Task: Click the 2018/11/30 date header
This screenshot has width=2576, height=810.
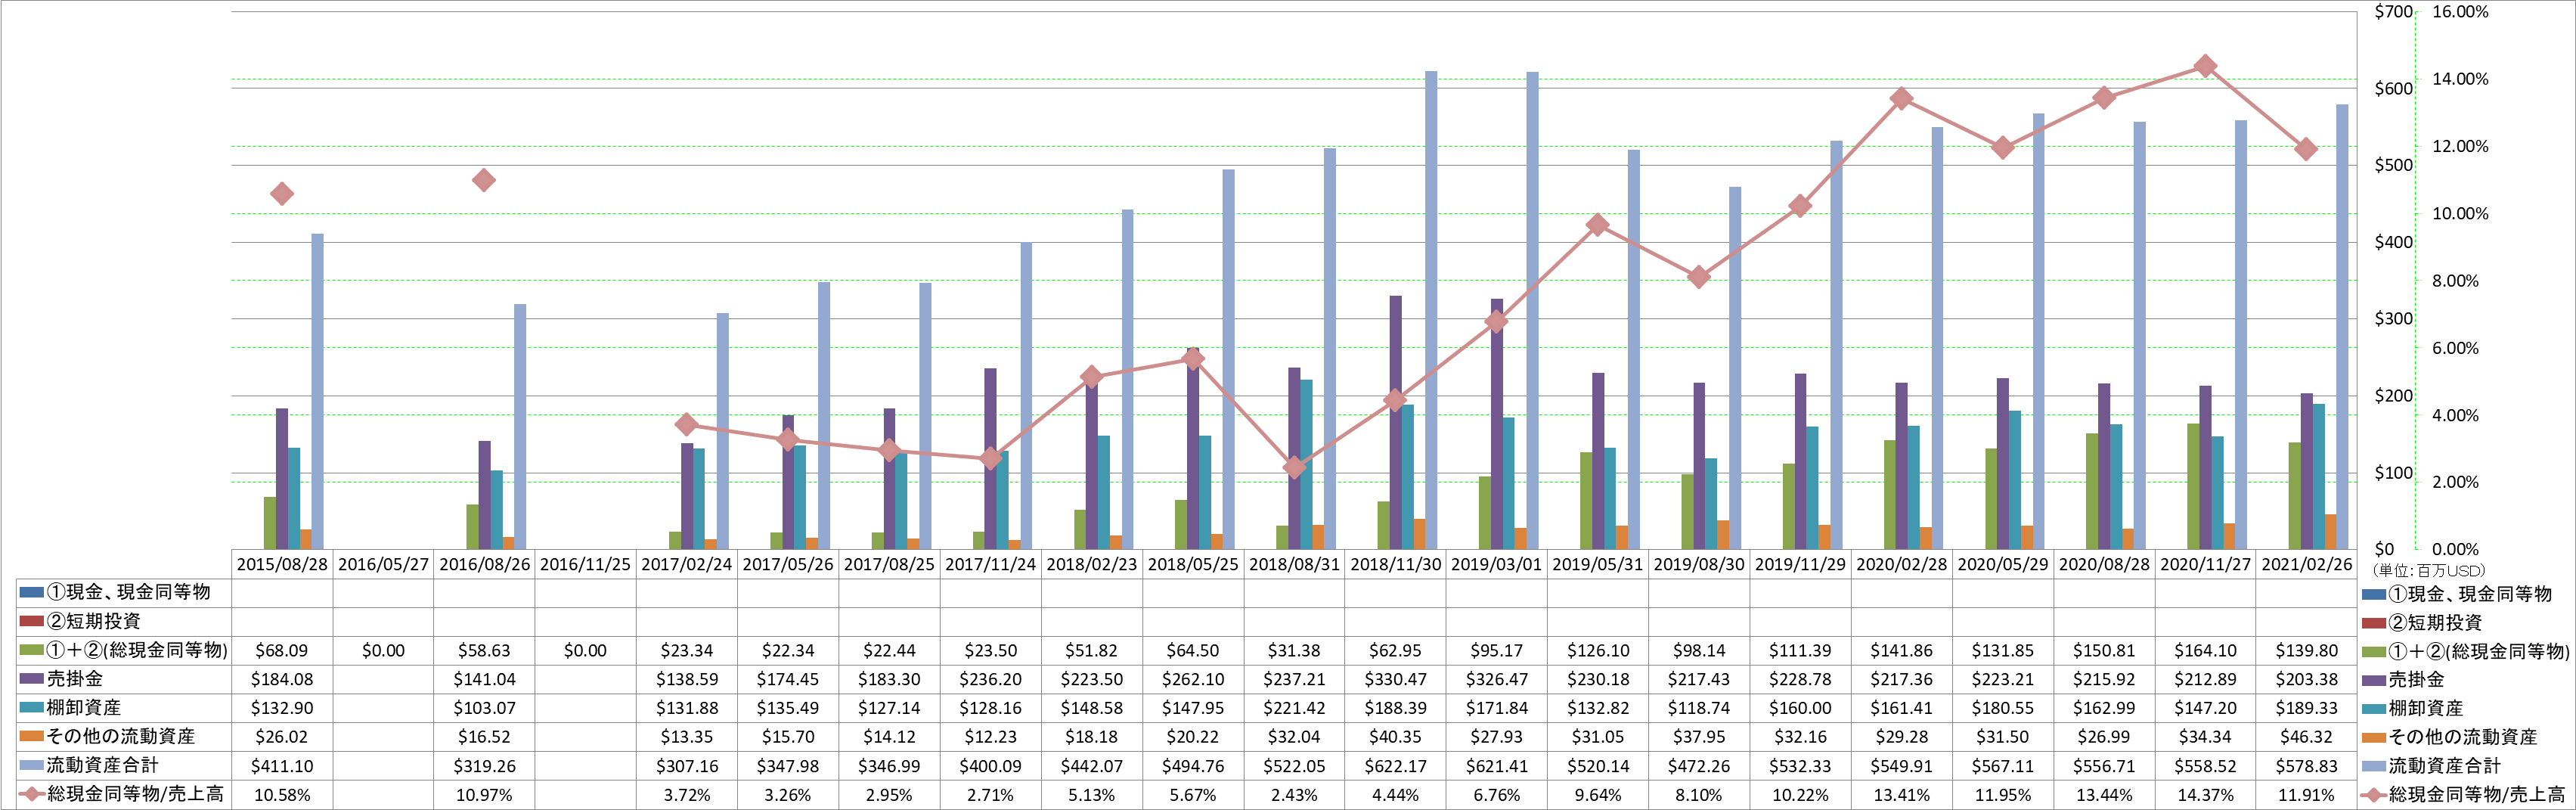Action: (x=1395, y=564)
